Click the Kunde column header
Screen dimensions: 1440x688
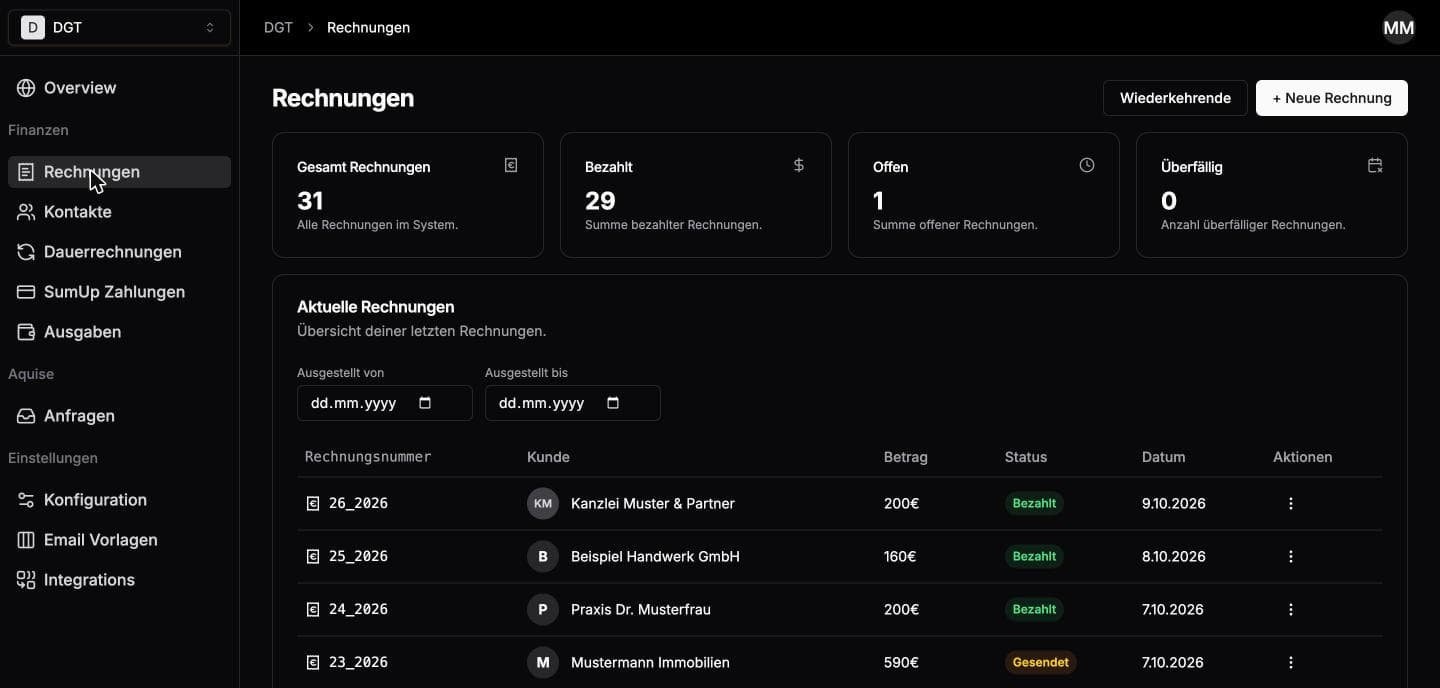[x=548, y=457]
